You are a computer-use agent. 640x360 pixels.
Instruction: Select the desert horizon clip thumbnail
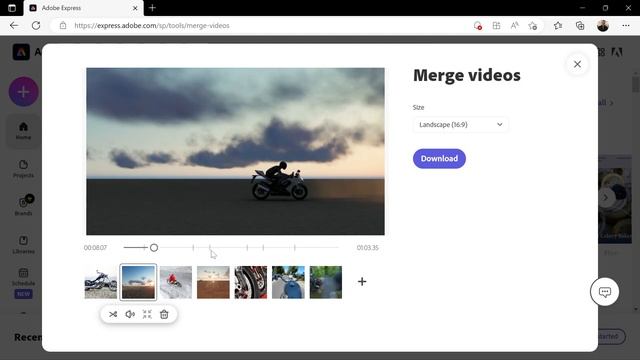[213, 282]
